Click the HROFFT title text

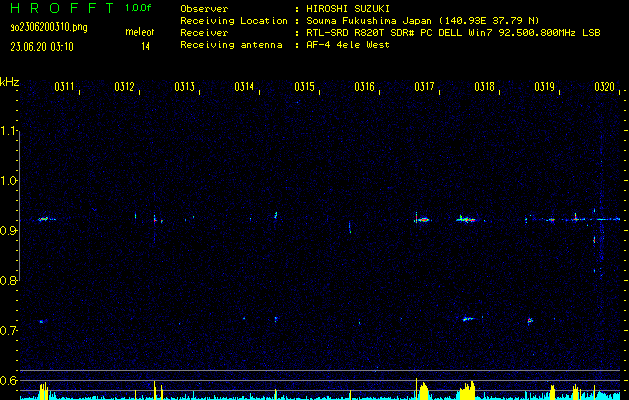point(55,8)
